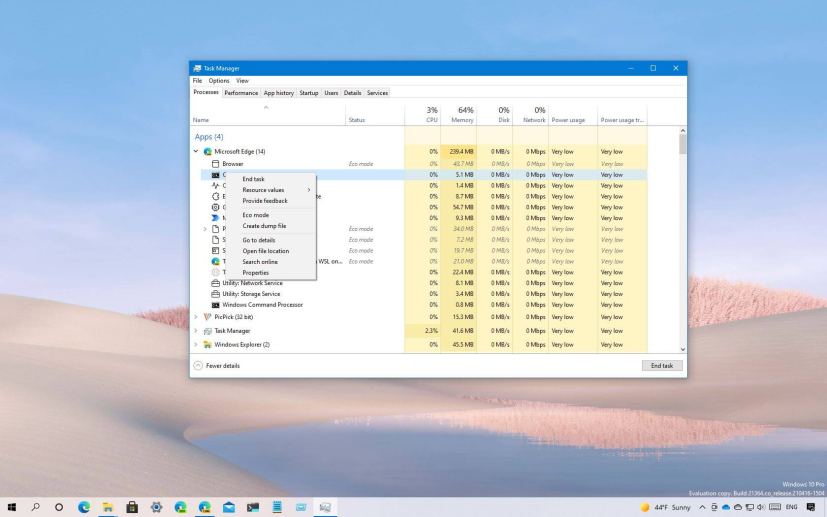
Task: Open taskbar Search magnifier
Action: pyautogui.click(x=35, y=507)
